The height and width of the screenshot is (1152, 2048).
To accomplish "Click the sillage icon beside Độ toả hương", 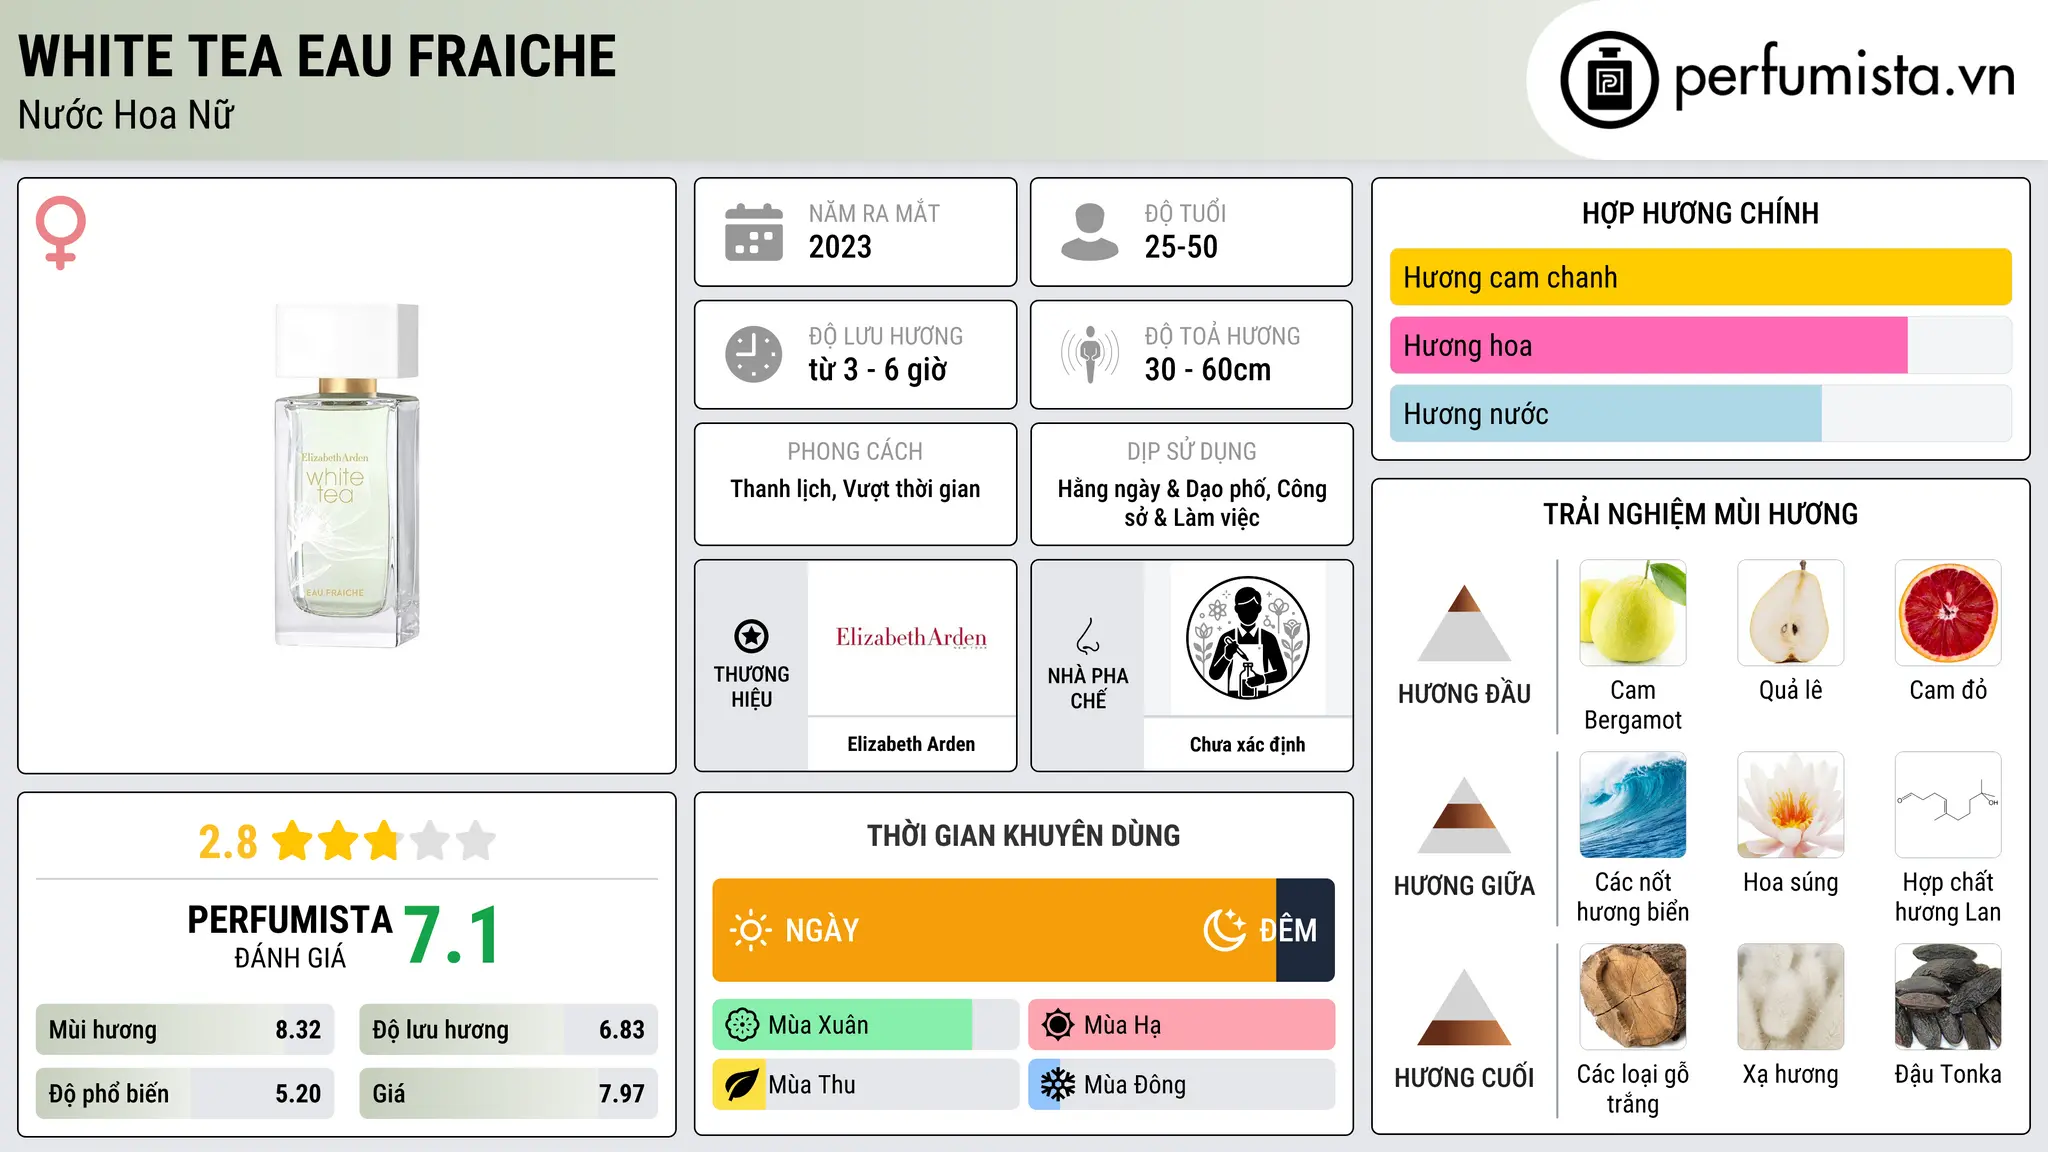I will coord(1089,354).
